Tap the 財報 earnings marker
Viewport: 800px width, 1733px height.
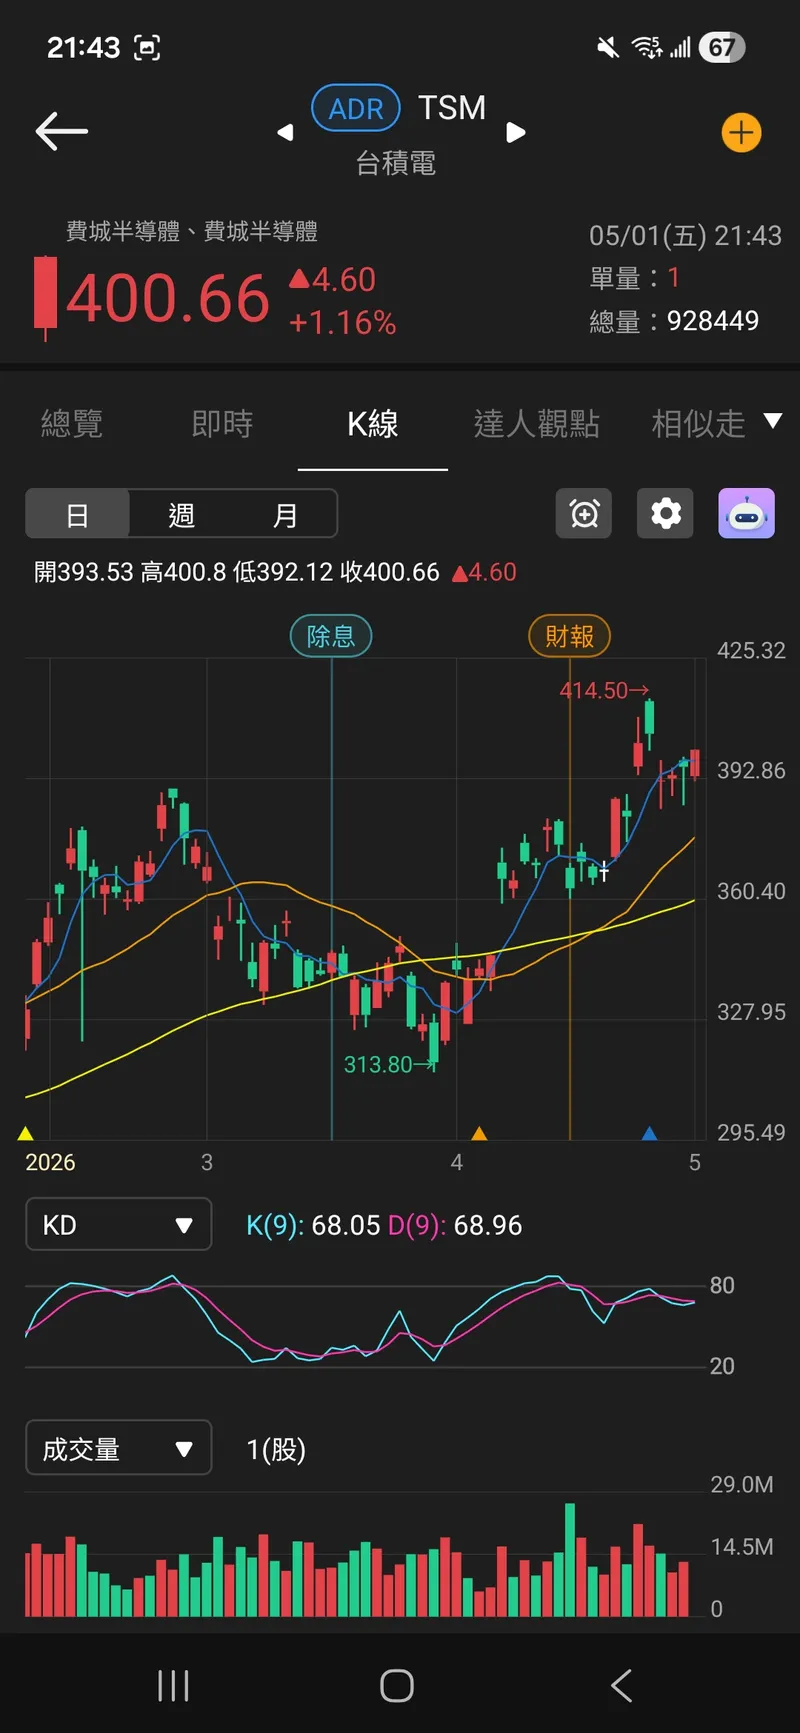pyautogui.click(x=569, y=636)
